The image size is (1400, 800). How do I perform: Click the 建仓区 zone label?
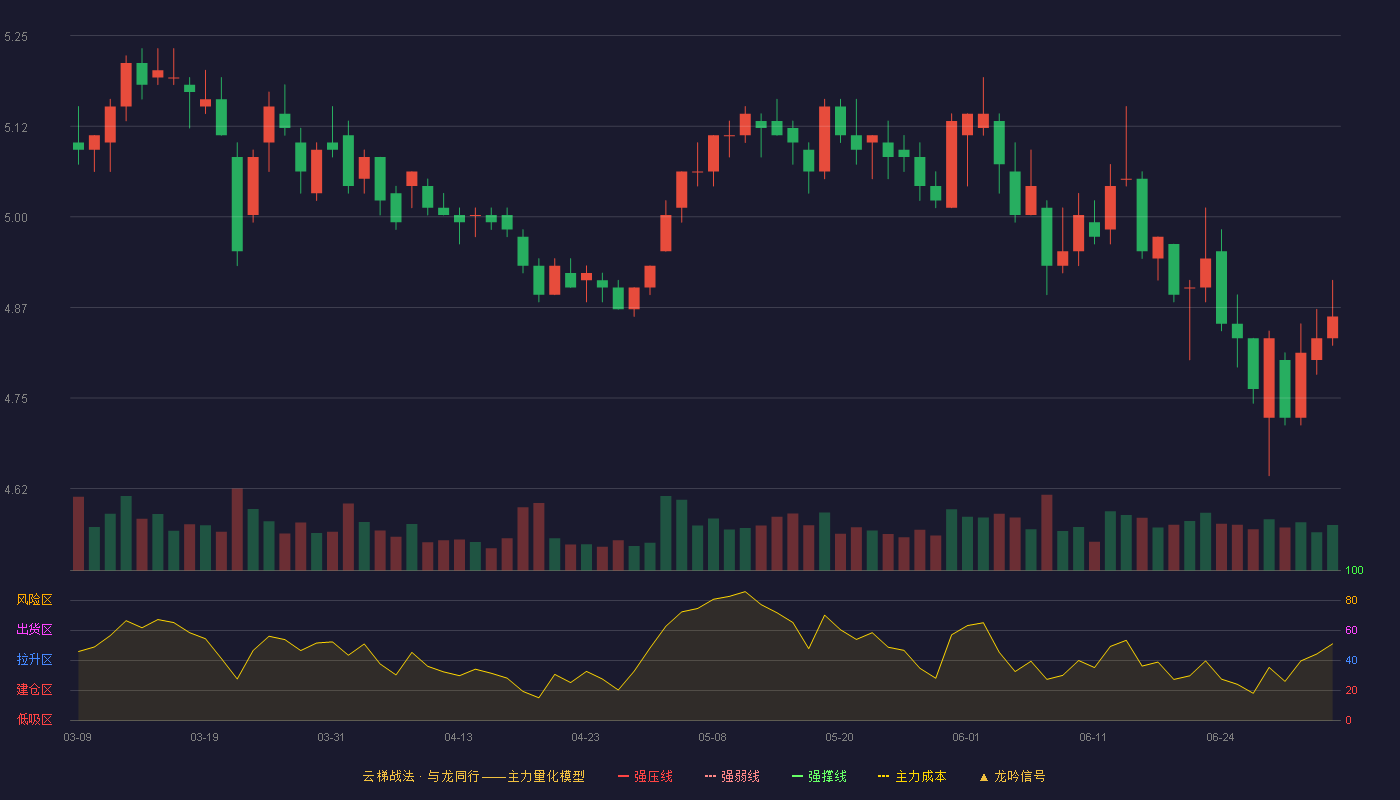[x=34, y=690]
